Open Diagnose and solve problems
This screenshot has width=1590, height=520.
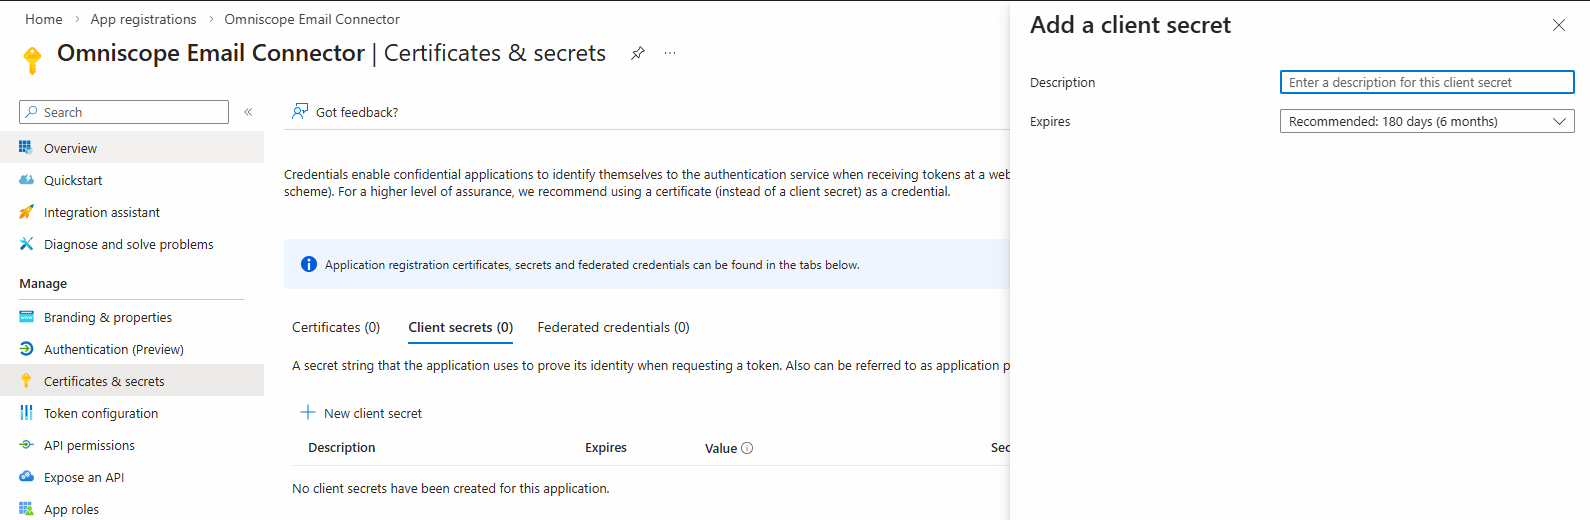[132, 244]
